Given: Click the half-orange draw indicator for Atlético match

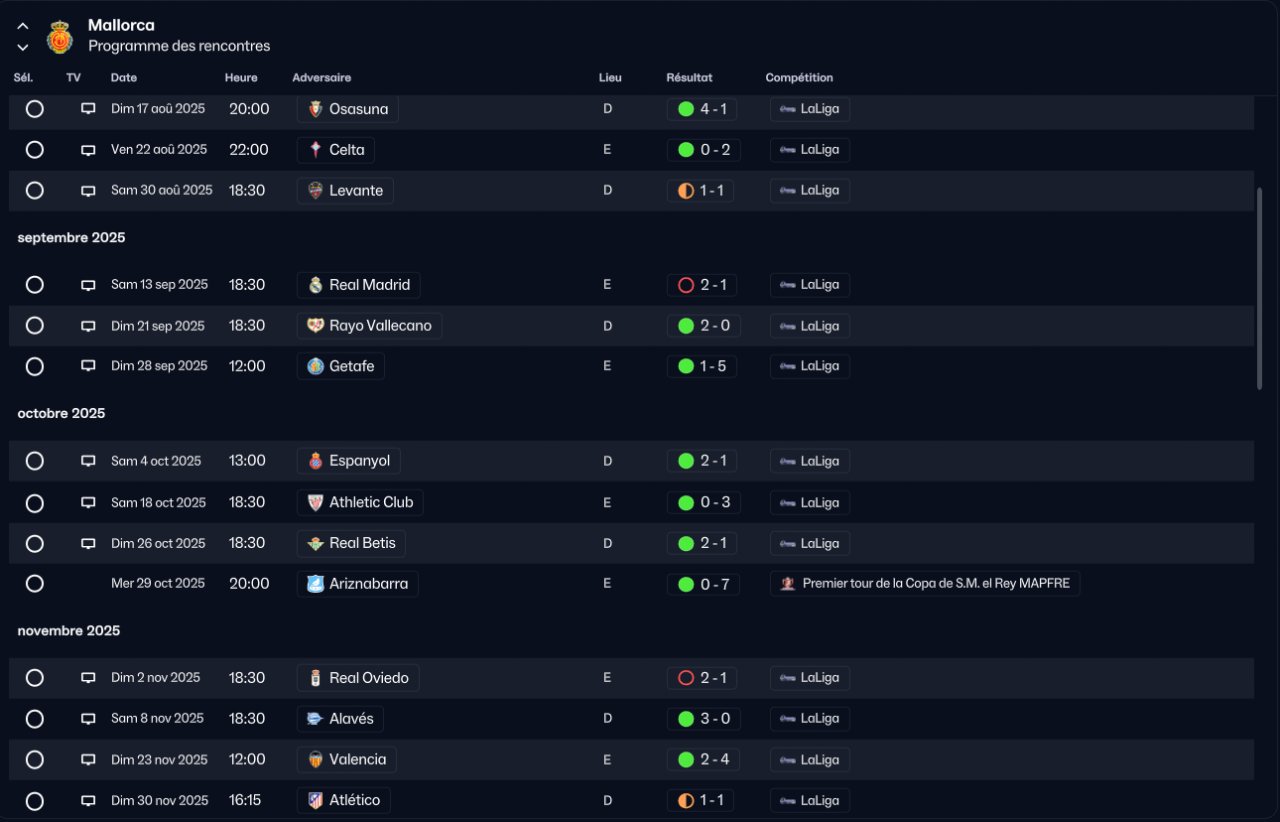Looking at the screenshot, I should [686, 801].
